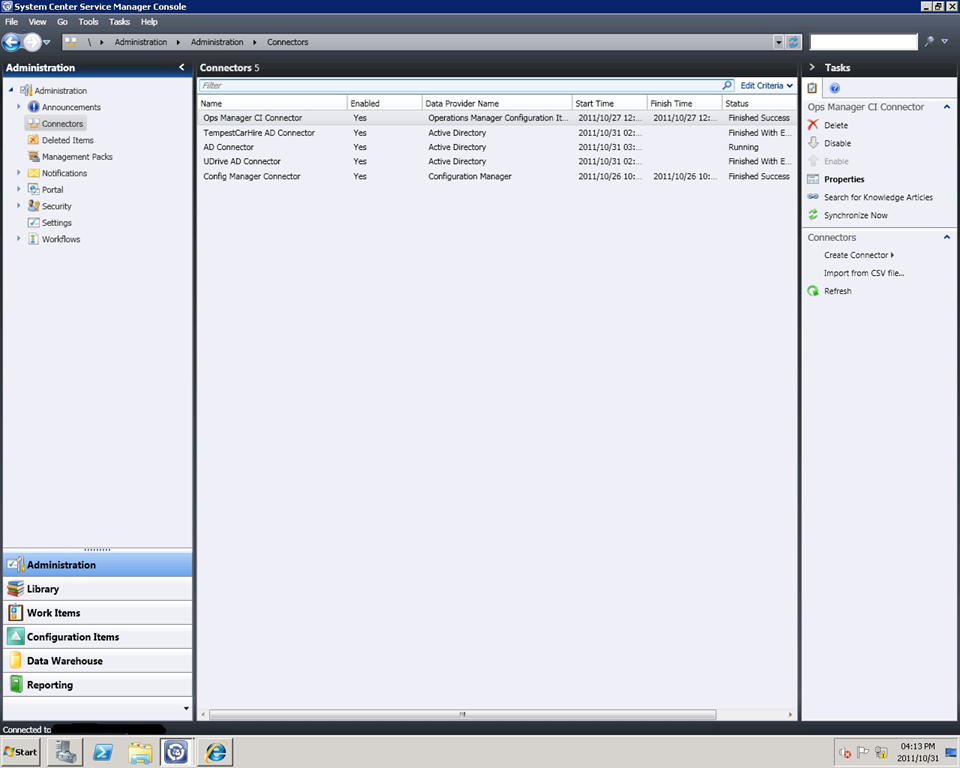Select the Config Manager Connector row
This screenshot has width=960, height=768.
252,176
